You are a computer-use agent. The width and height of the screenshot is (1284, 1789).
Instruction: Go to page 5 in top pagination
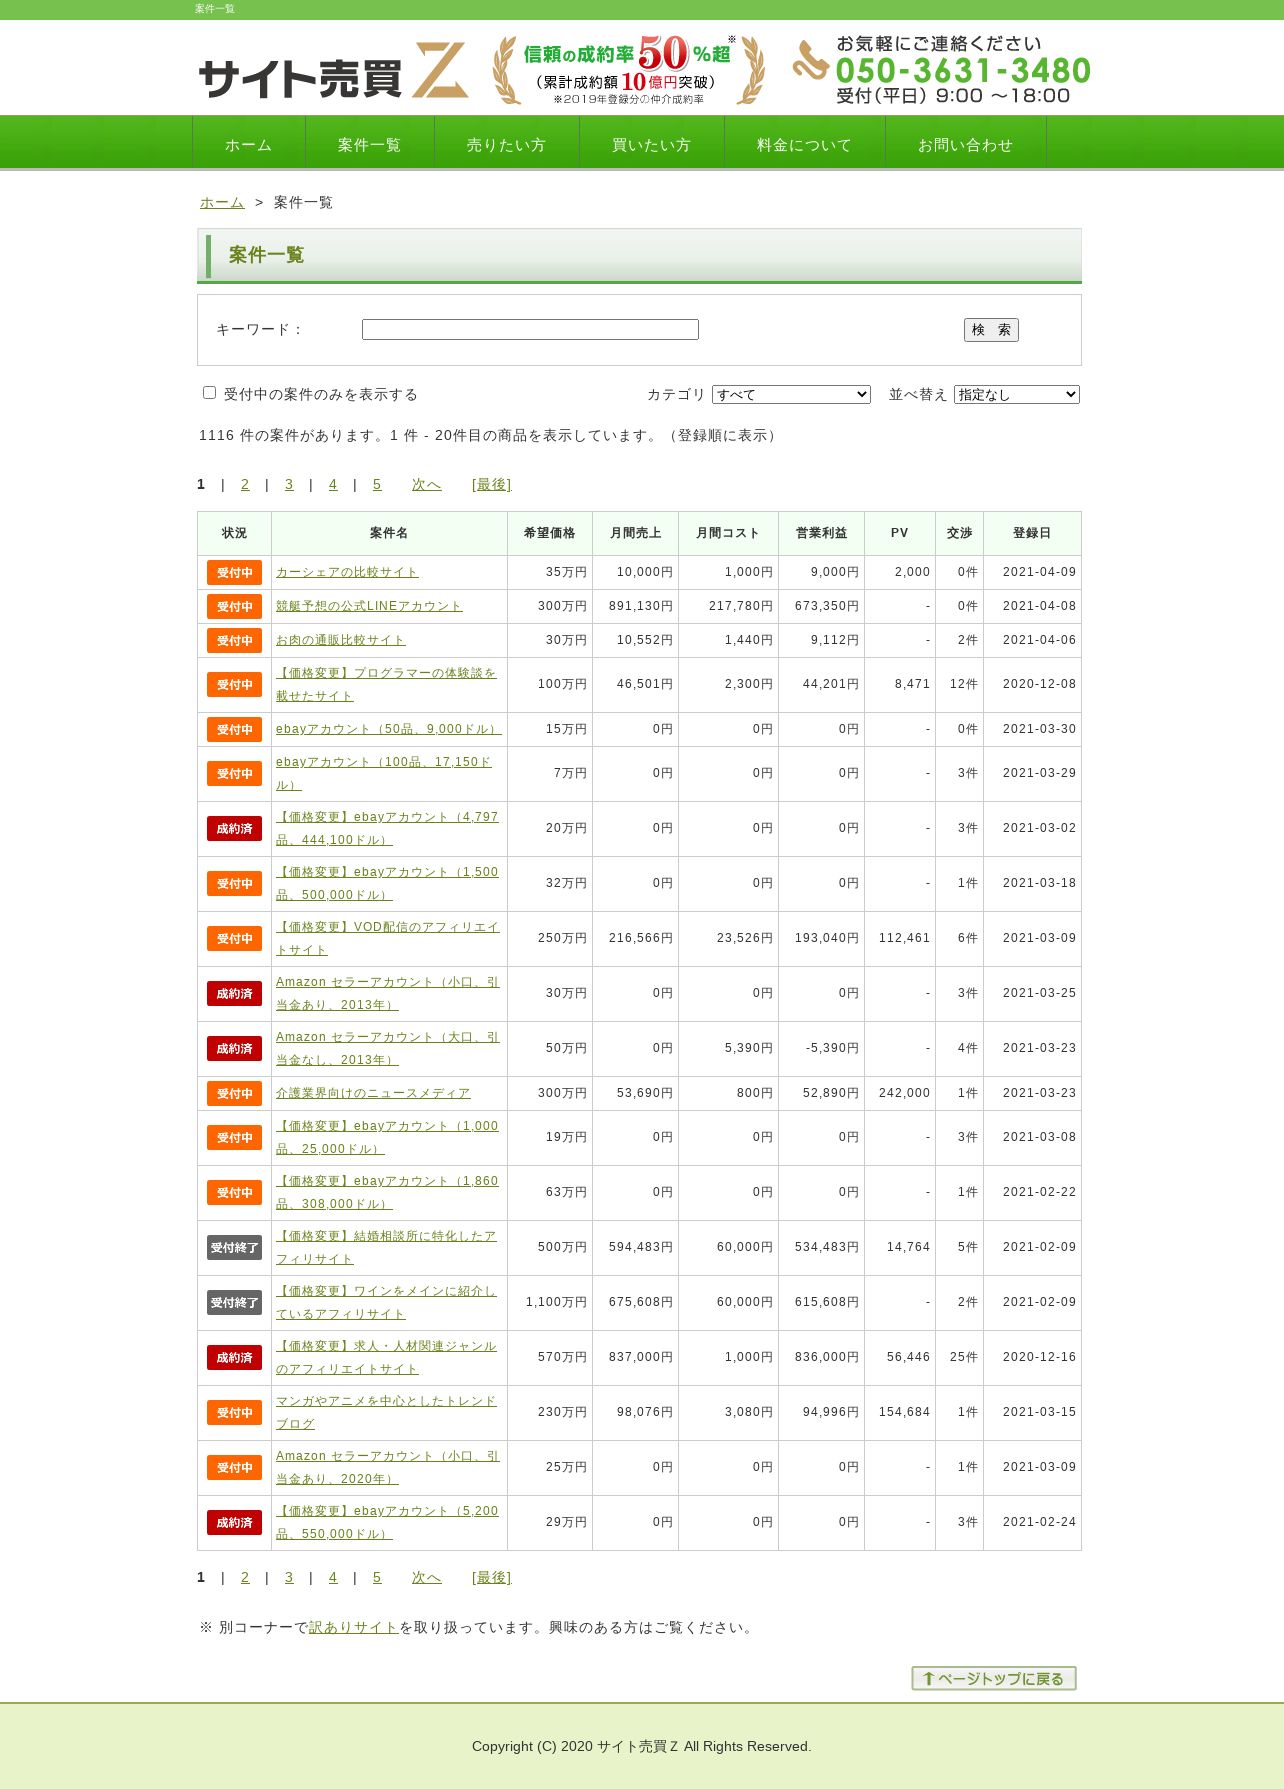click(x=377, y=484)
